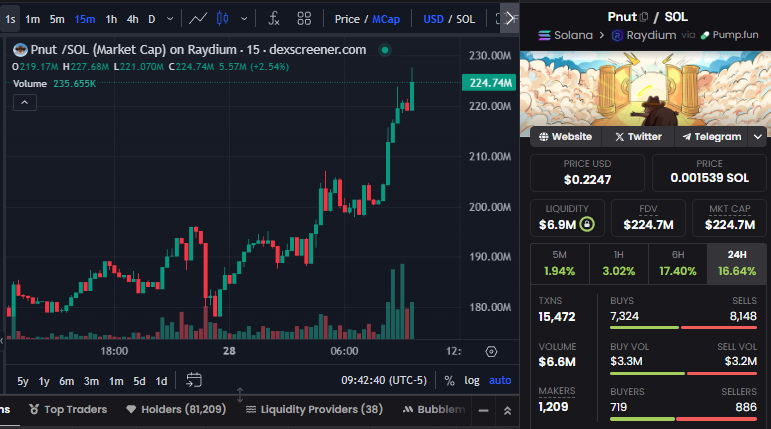The image size is (771, 429).
Task: Select the 1s timeframe
Action: [x=10, y=19]
